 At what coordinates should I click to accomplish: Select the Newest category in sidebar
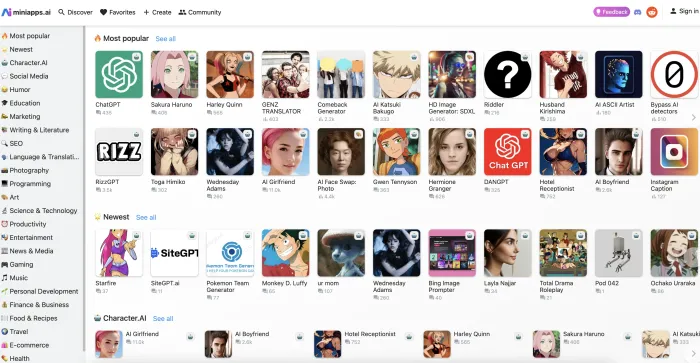point(17,49)
